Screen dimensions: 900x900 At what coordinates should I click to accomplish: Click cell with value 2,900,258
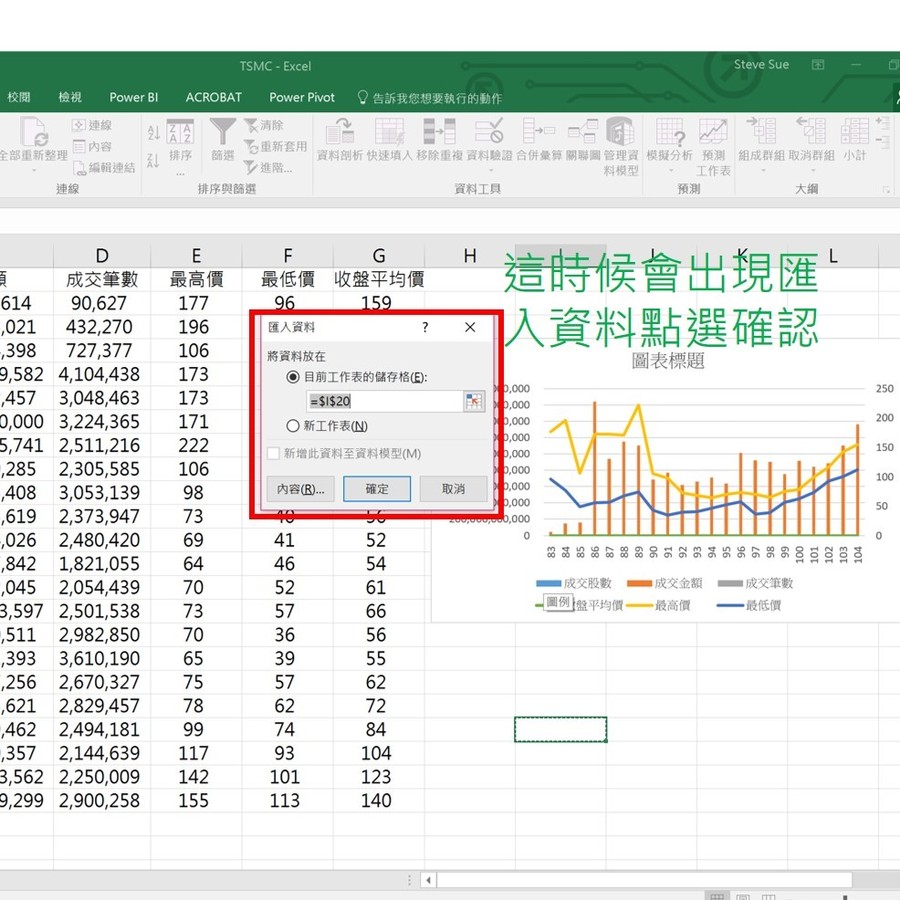tap(102, 800)
